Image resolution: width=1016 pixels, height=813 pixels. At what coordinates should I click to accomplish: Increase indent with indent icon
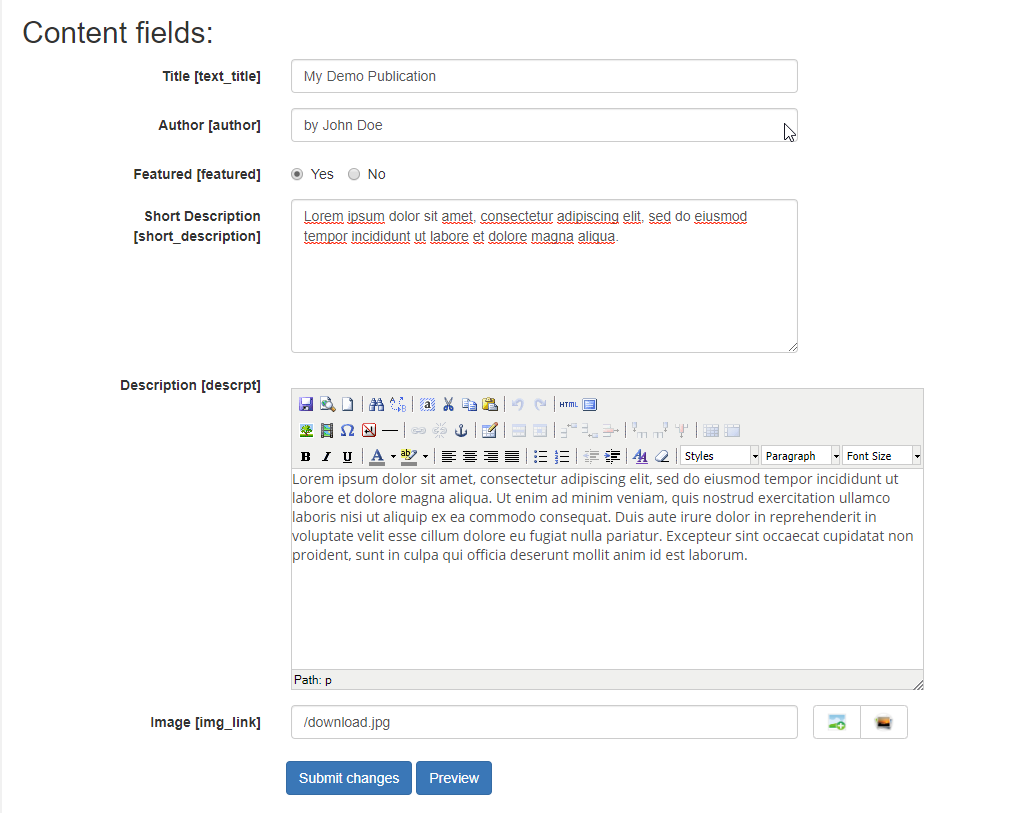tap(612, 456)
